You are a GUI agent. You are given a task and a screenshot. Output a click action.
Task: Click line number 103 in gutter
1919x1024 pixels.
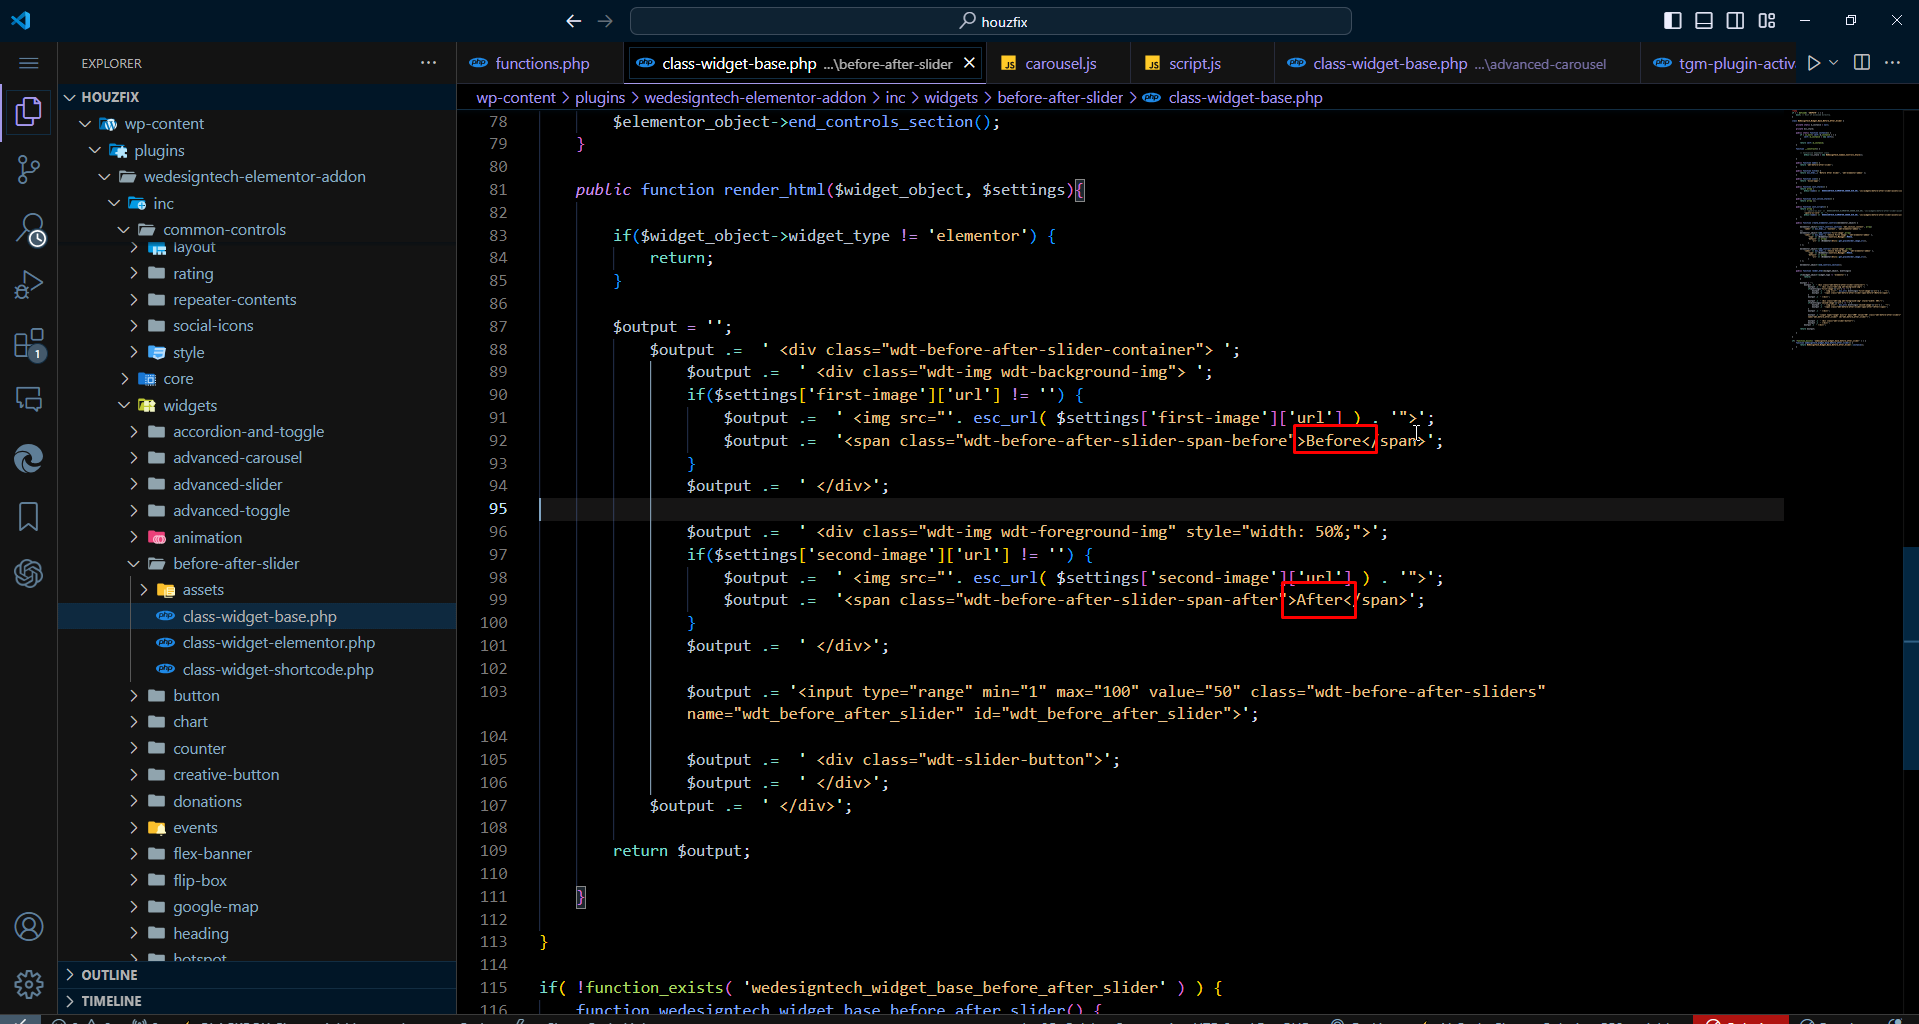click(494, 692)
